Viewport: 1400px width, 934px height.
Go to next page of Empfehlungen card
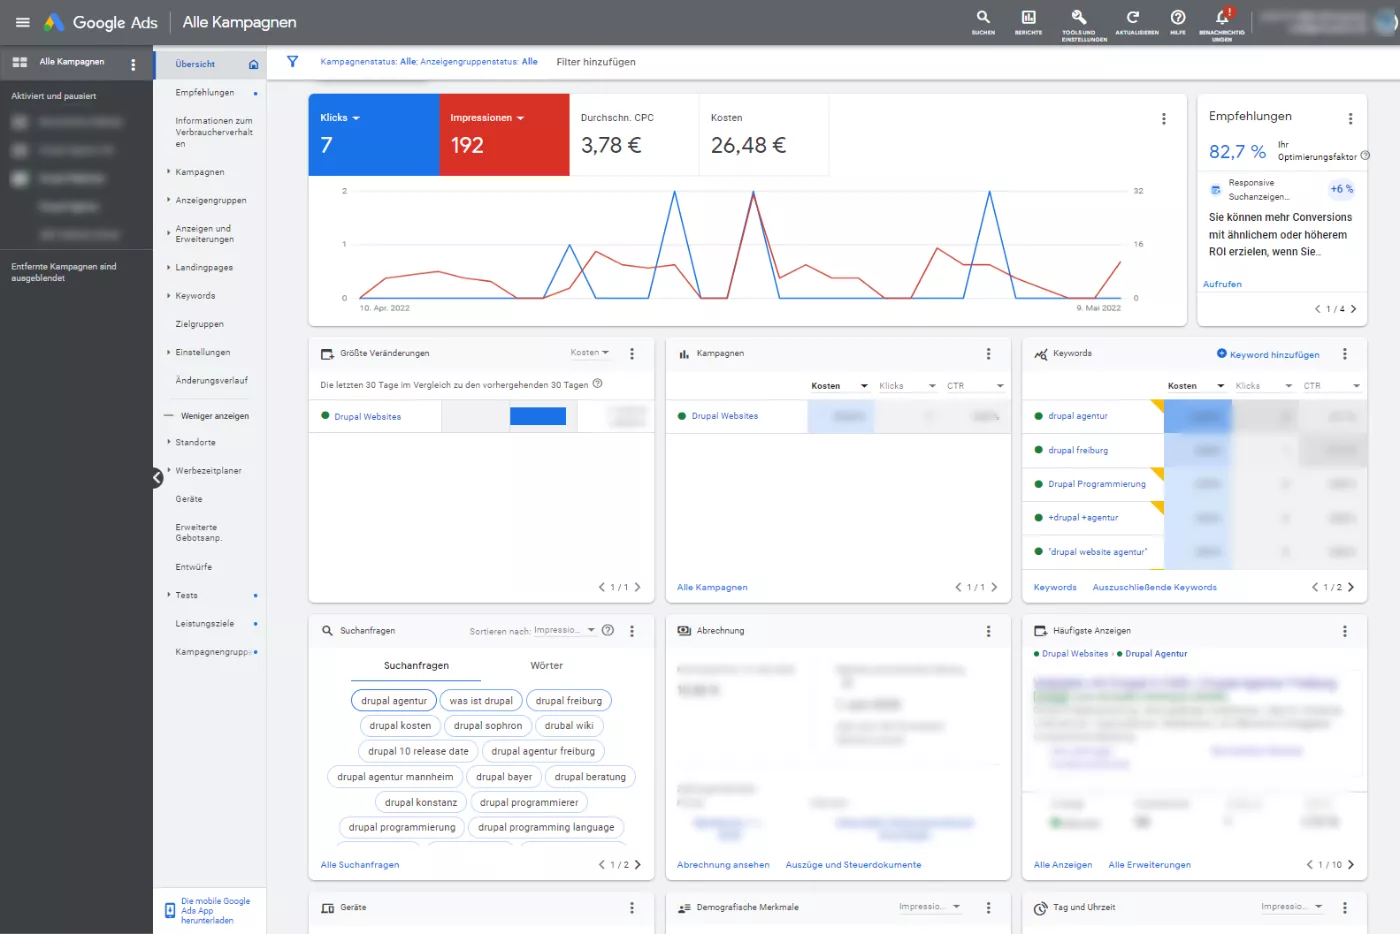tap(1353, 309)
